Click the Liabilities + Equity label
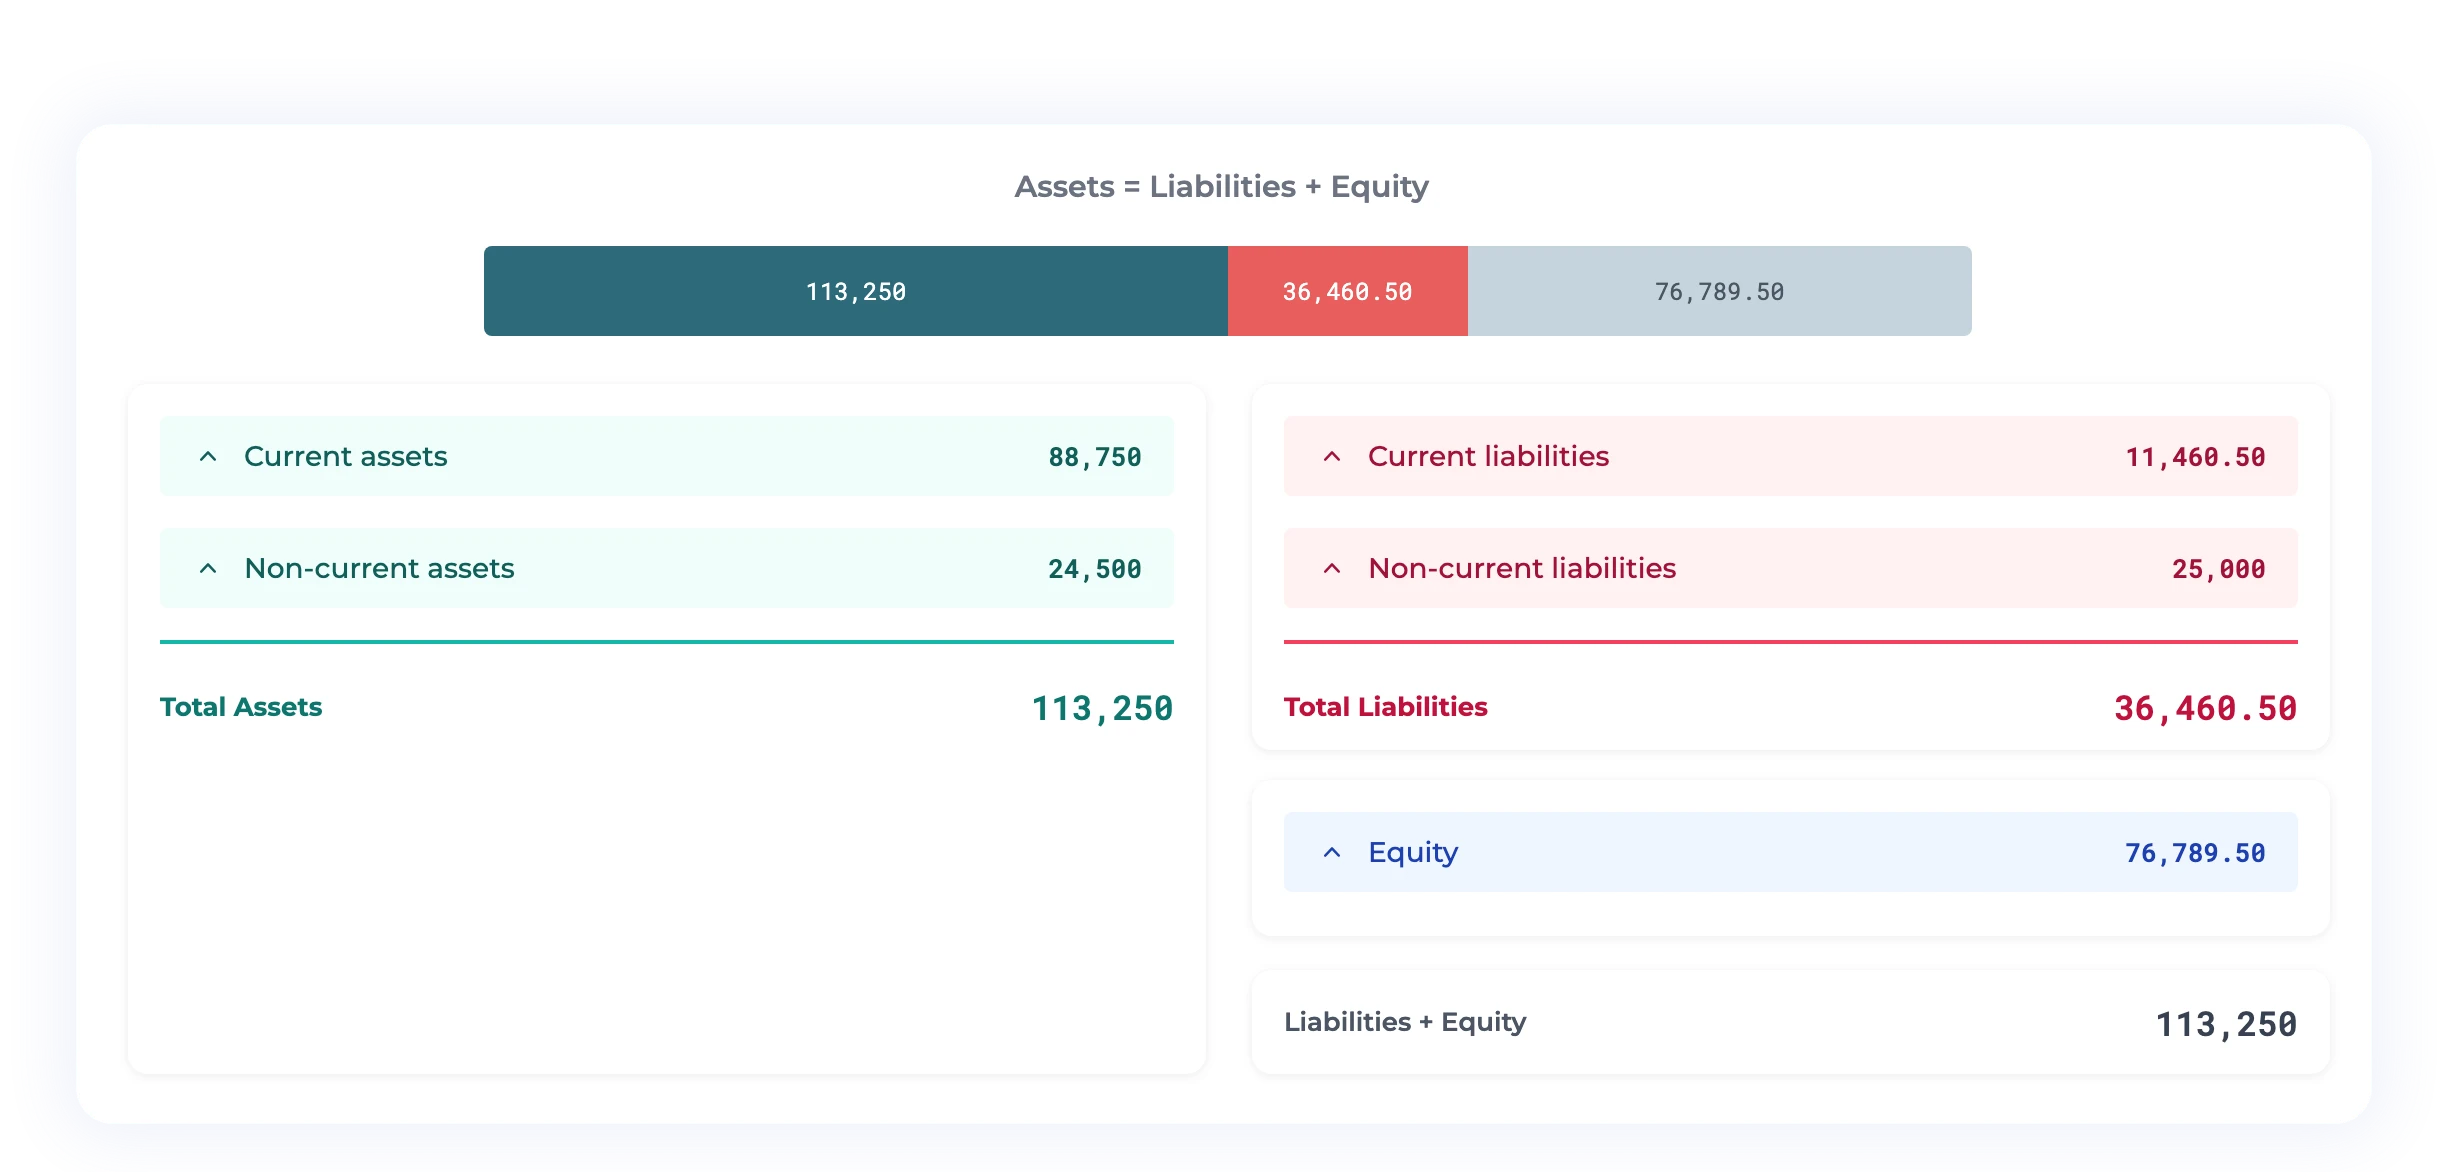The width and height of the screenshot is (2444, 1172). point(1405,1022)
